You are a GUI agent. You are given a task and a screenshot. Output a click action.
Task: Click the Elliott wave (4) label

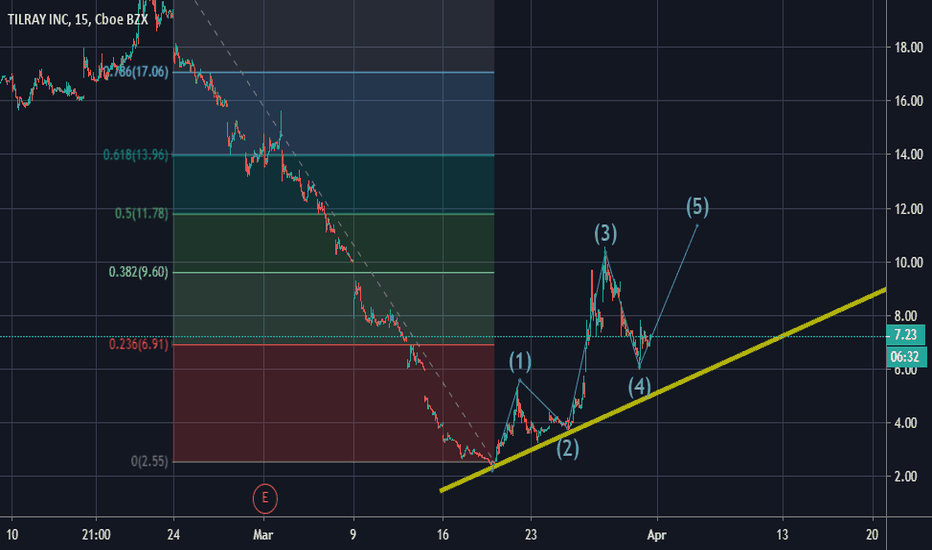coord(640,387)
